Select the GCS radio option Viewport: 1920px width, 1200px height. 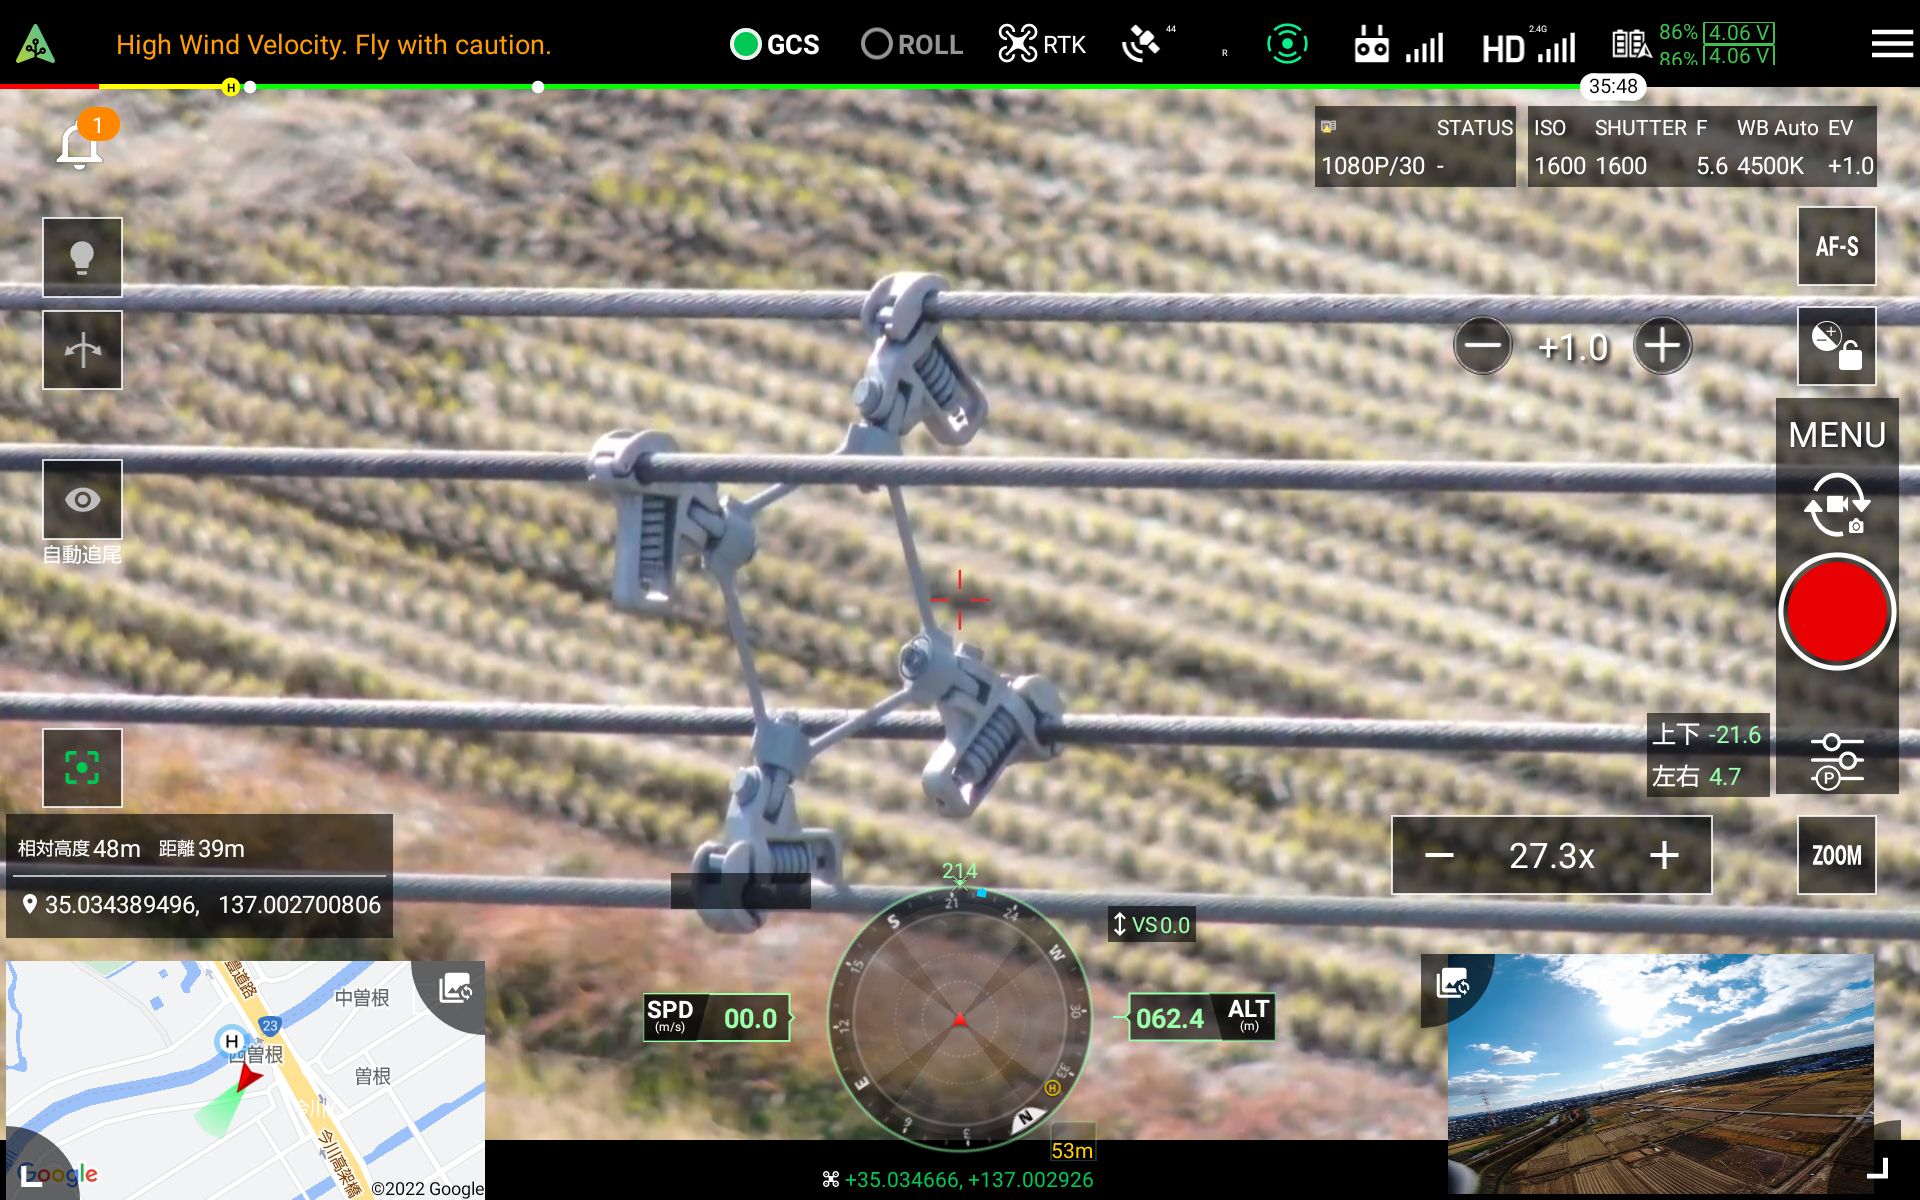[746, 44]
